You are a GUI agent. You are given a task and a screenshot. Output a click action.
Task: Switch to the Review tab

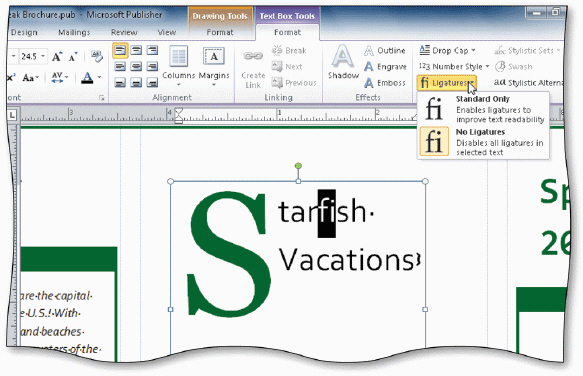(124, 32)
